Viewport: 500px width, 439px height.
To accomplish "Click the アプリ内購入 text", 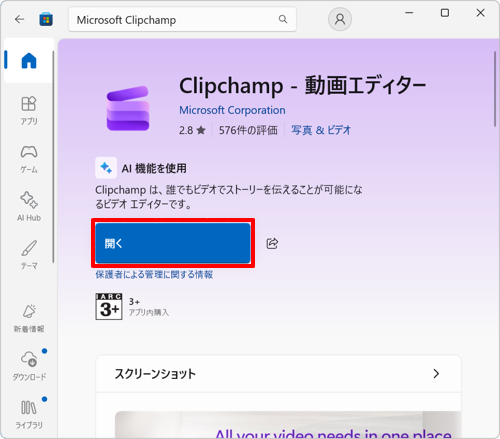I will pos(149,312).
